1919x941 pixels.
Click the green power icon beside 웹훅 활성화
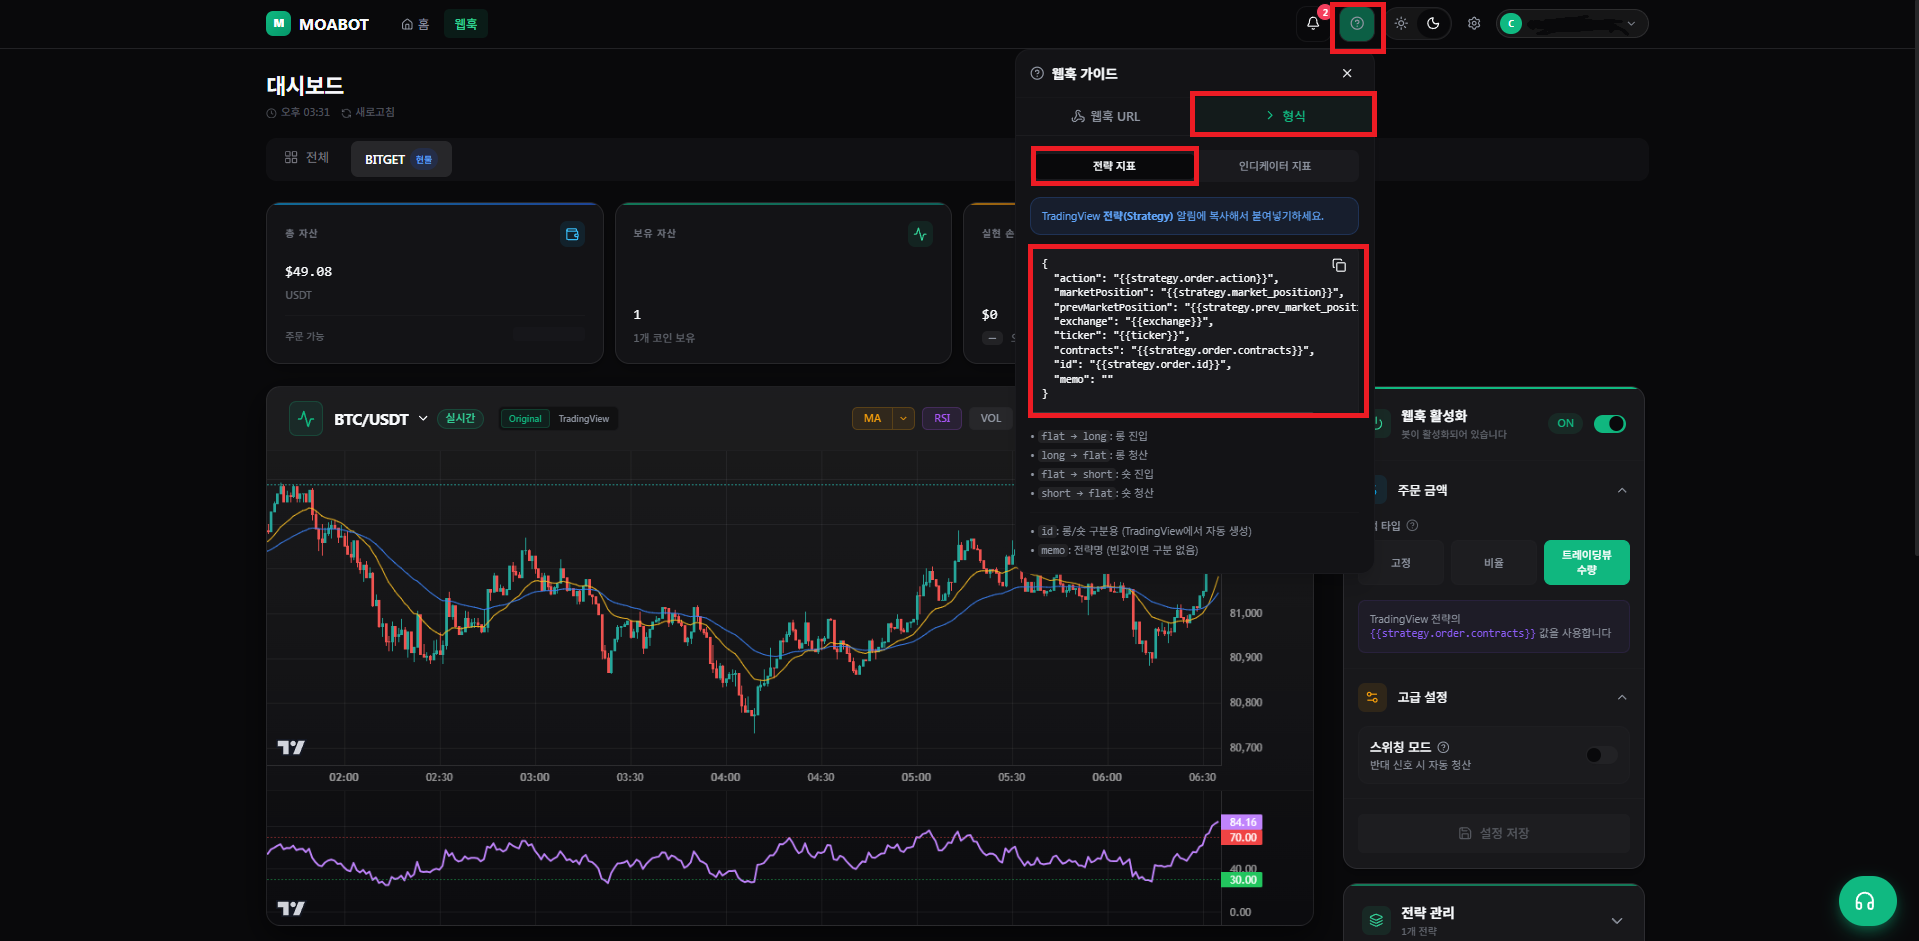tap(1379, 424)
